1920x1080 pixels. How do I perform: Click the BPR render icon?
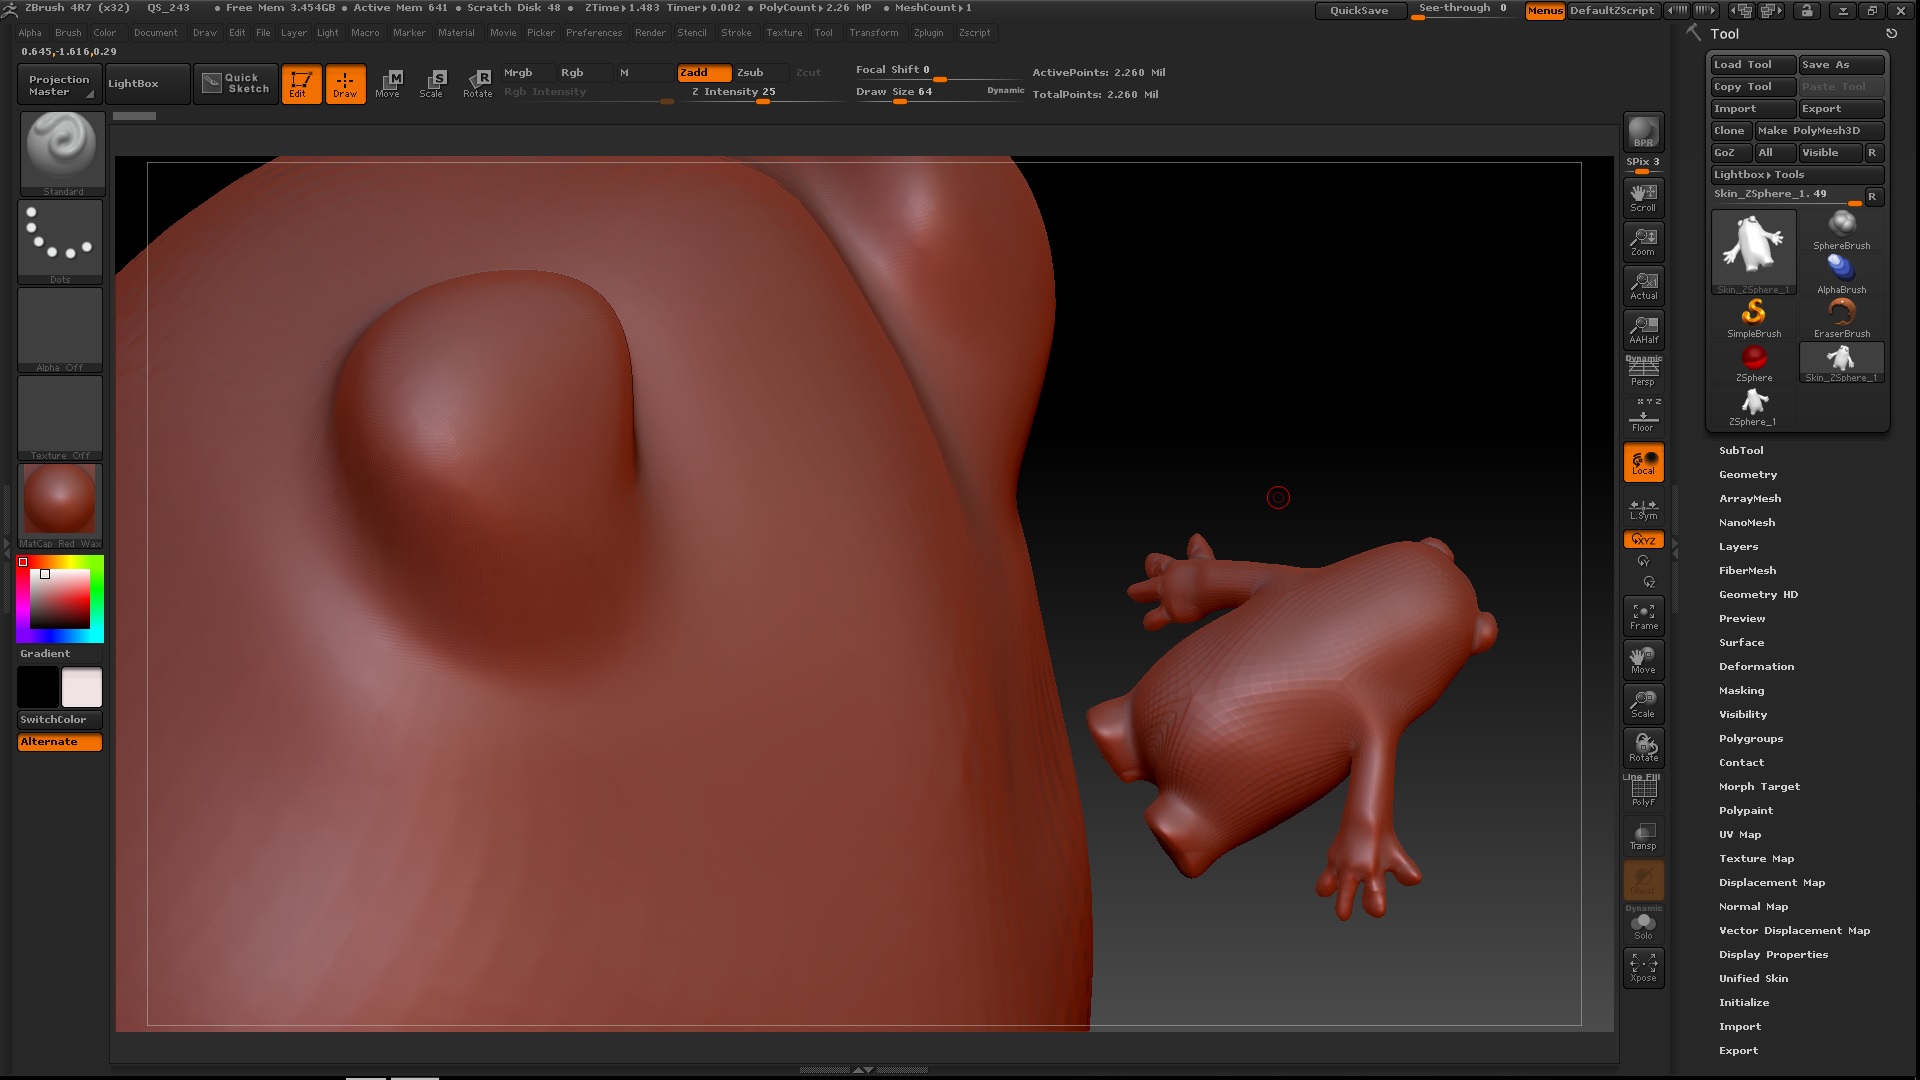tap(1643, 131)
